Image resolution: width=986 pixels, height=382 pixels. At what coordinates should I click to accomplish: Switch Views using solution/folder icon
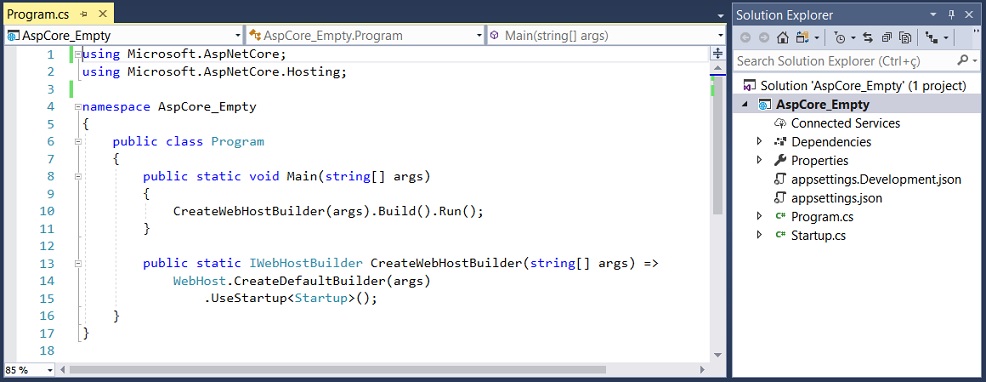tap(801, 38)
